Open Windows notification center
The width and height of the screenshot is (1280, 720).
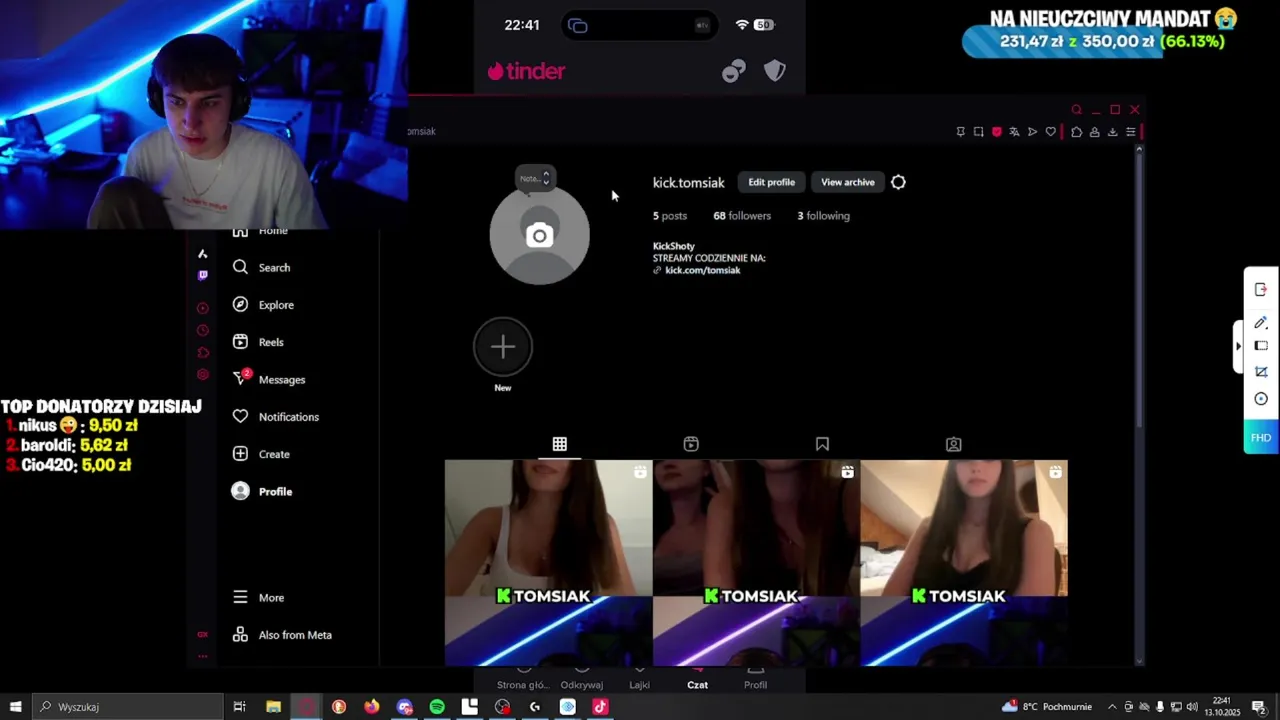(x=1258, y=707)
